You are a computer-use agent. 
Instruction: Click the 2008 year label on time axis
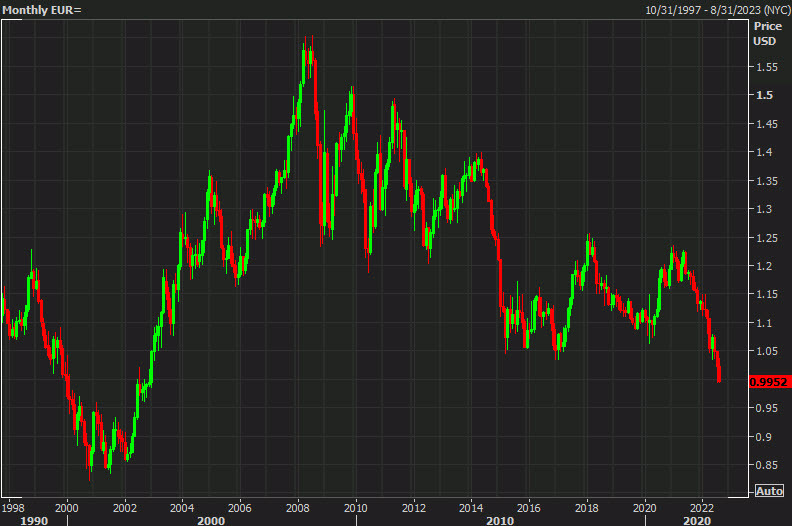pyautogui.click(x=298, y=508)
